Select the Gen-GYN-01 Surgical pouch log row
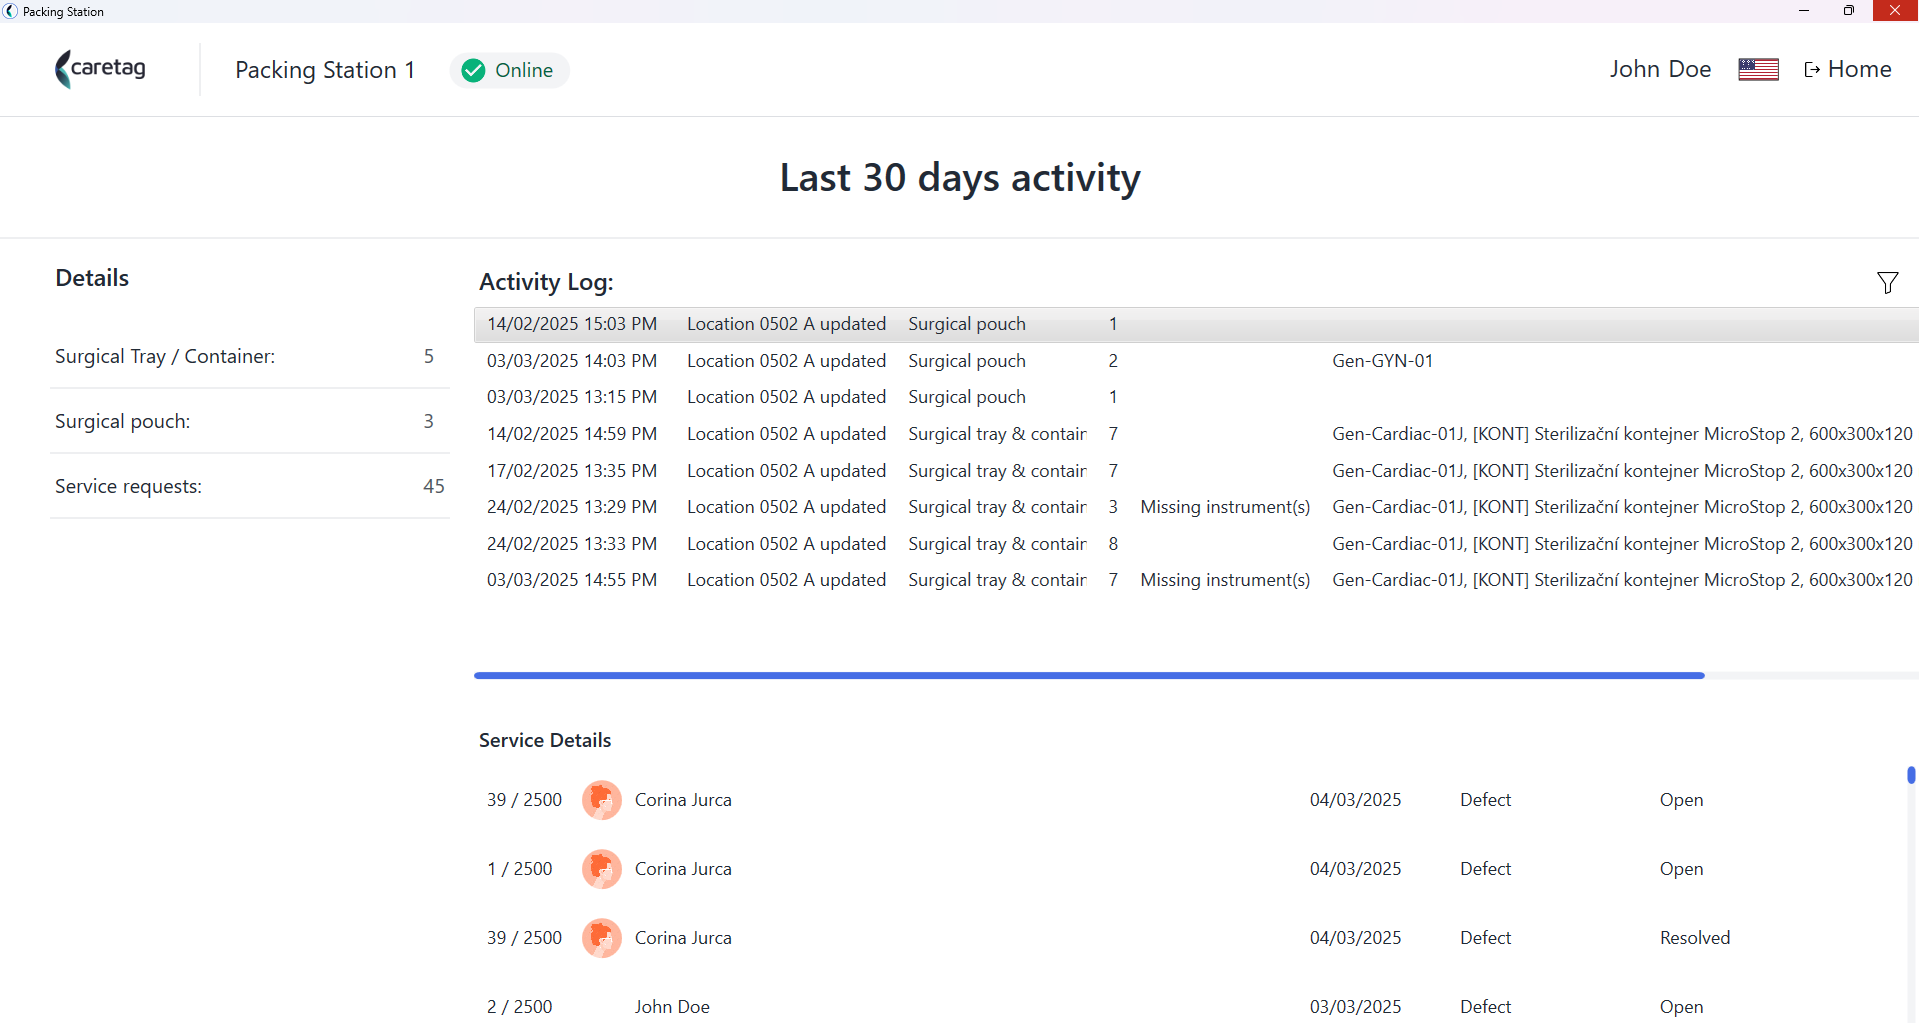Viewport: 1919px width, 1023px height. coord(1196,361)
